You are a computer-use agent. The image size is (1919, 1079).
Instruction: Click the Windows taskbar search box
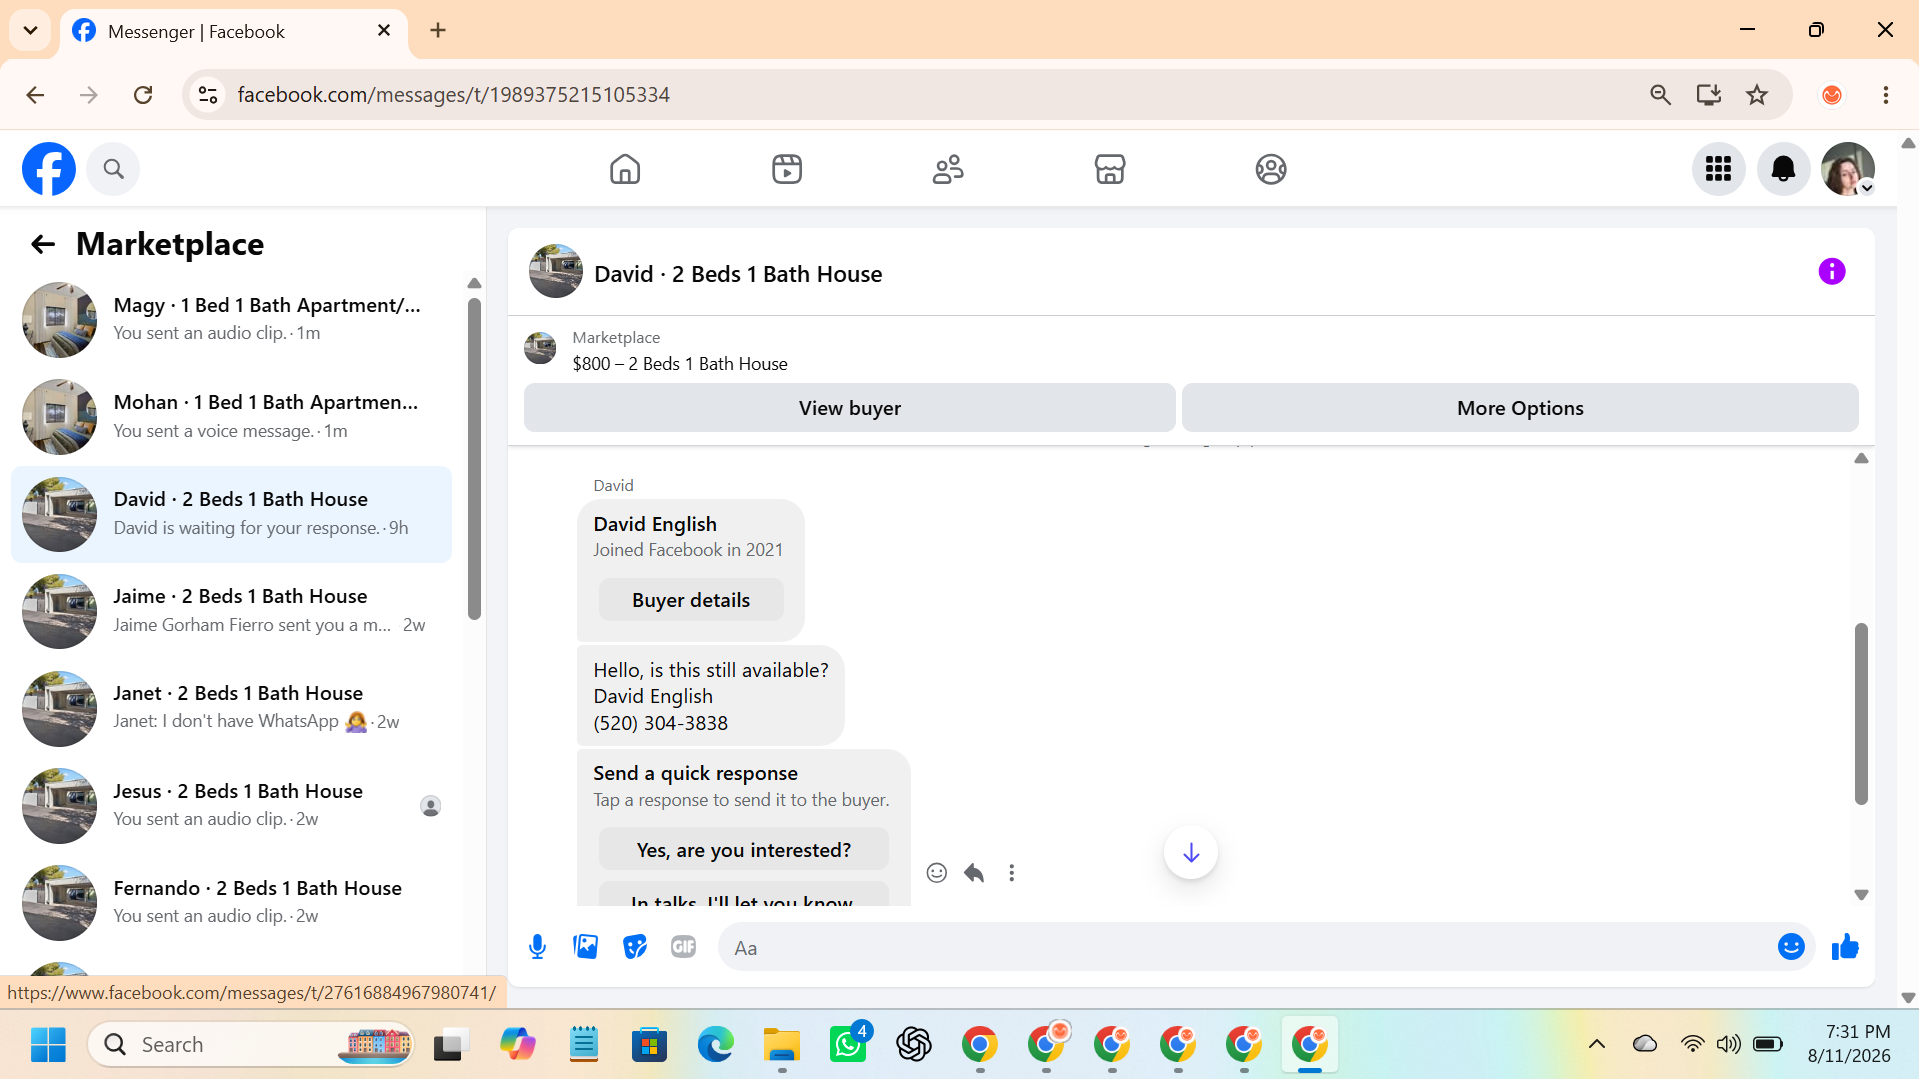click(251, 1045)
